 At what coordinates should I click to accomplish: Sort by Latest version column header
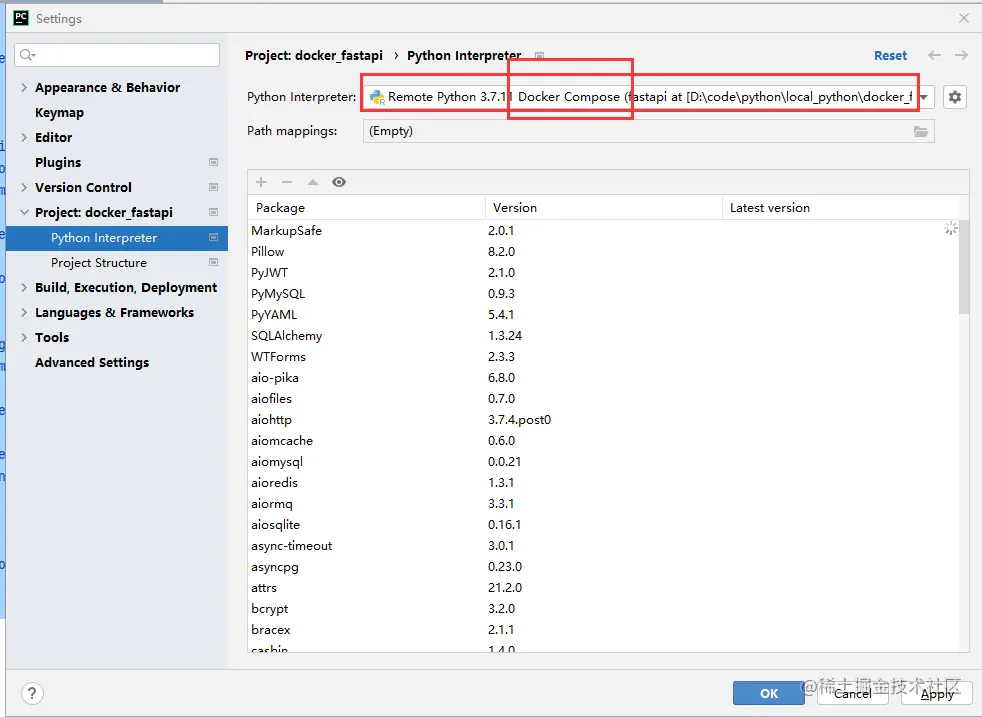tap(840, 207)
